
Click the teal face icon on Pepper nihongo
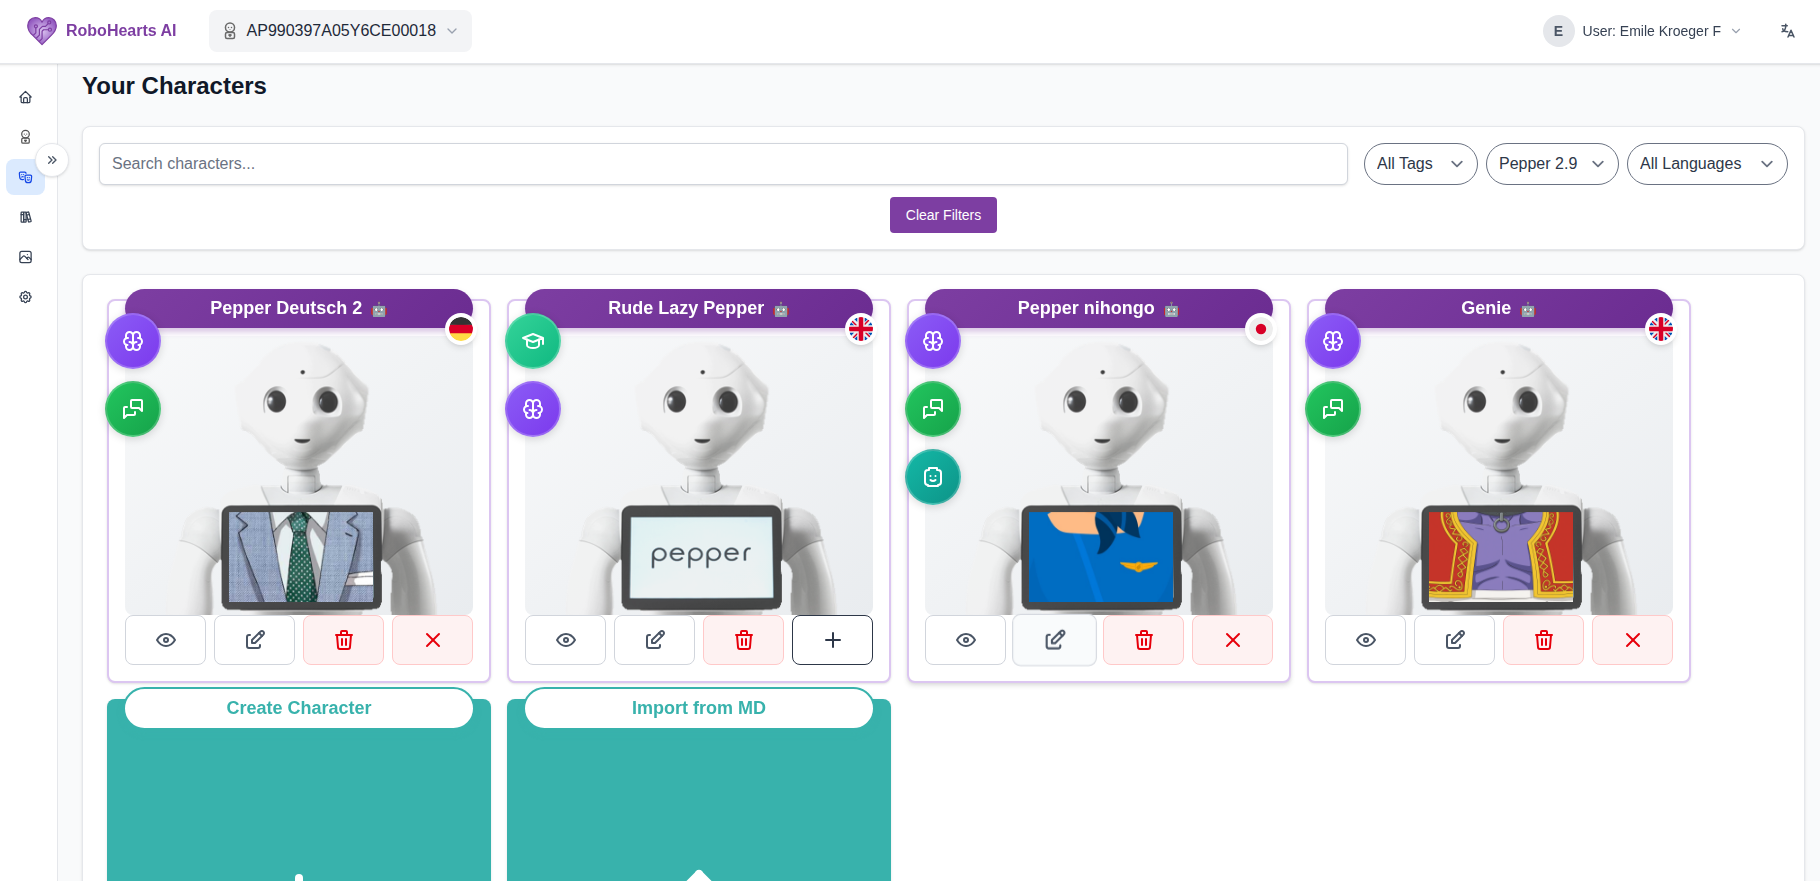(x=933, y=477)
